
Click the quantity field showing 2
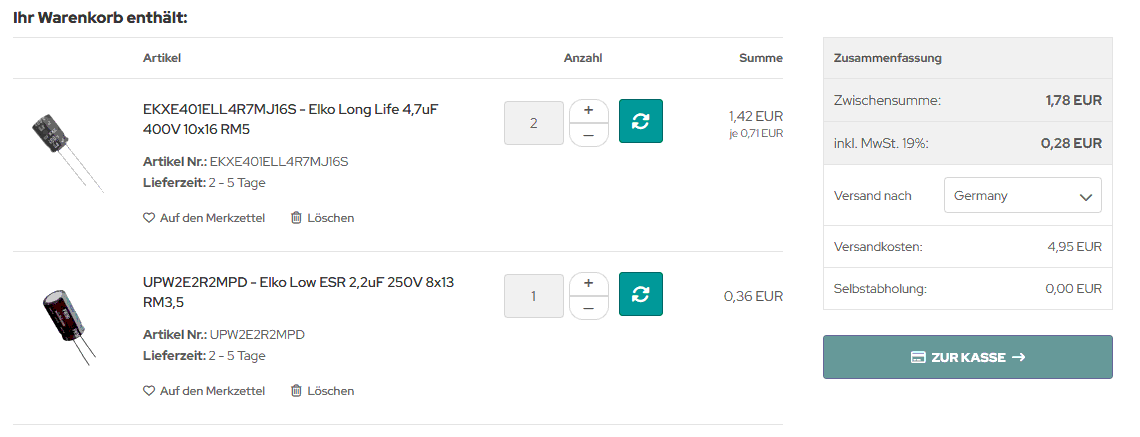(534, 123)
